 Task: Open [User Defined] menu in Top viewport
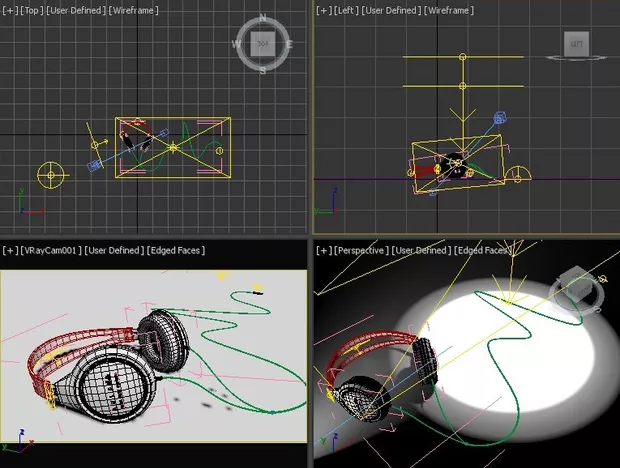76,11
